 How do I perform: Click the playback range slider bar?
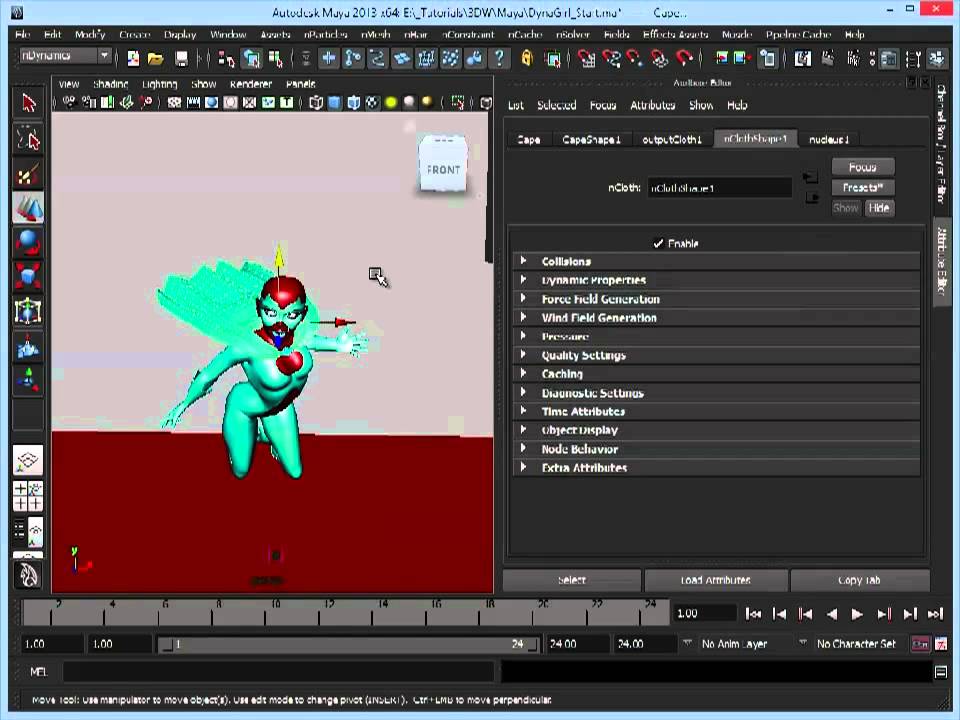[x=348, y=644]
